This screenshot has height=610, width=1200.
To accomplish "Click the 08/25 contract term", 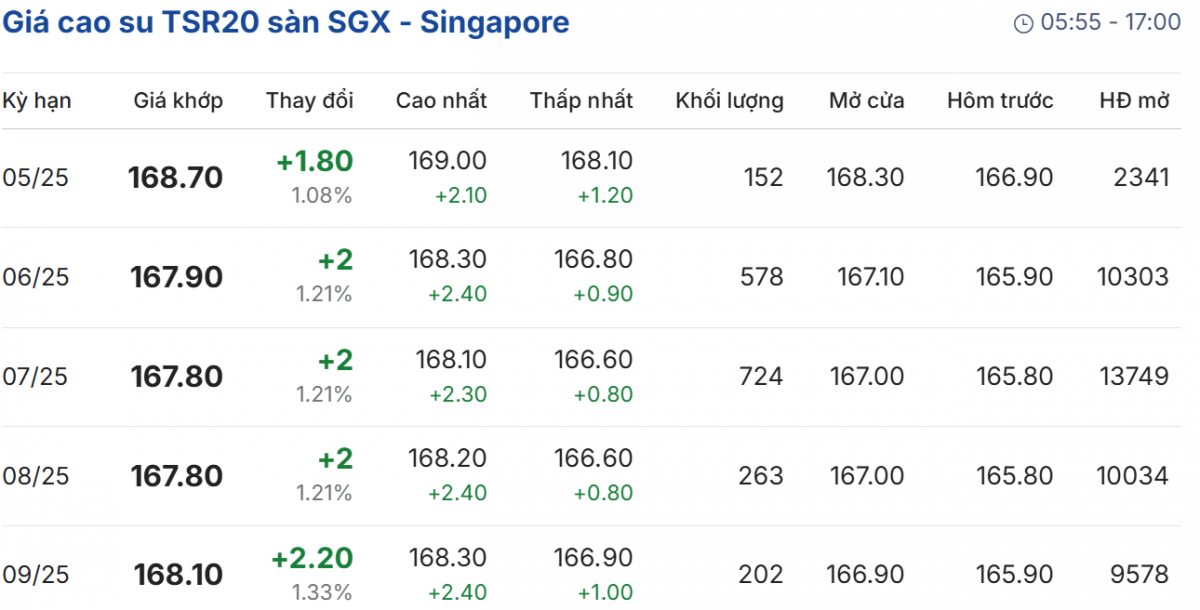I will [x=35, y=476].
